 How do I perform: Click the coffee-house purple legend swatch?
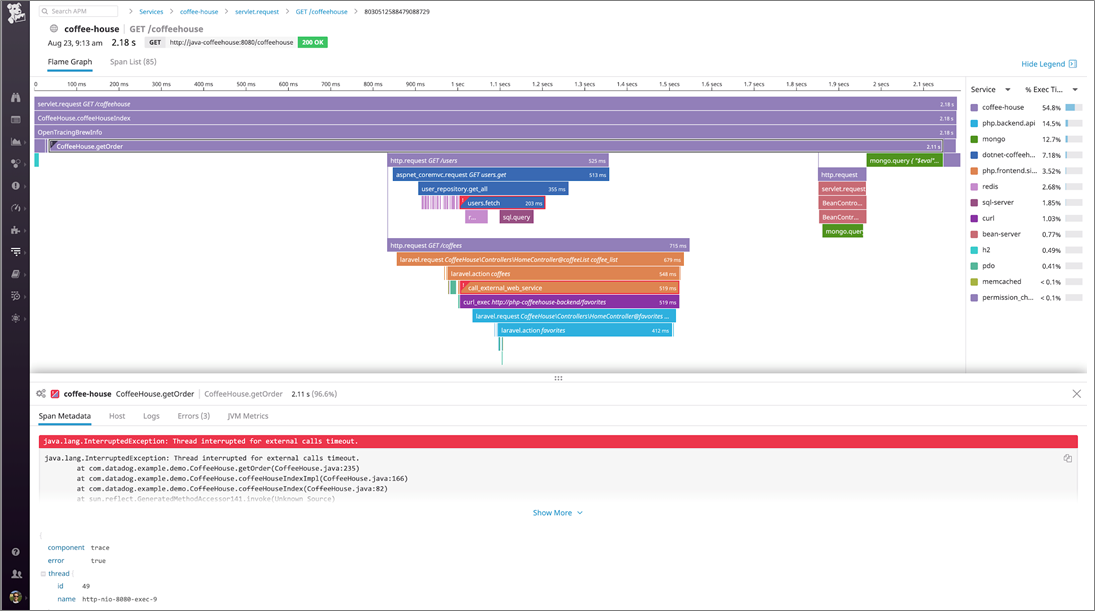coord(974,108)
